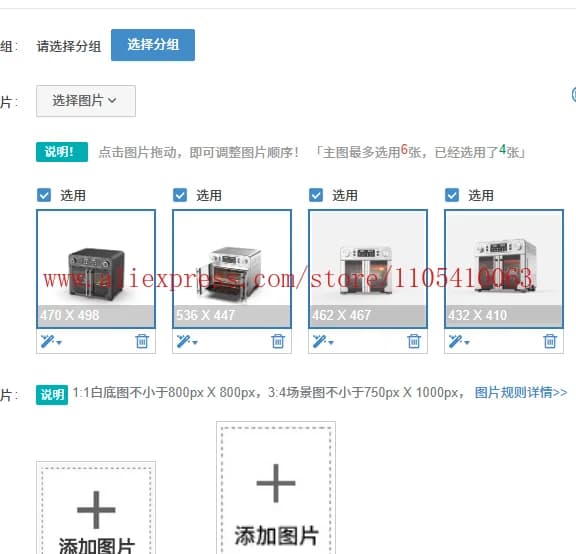Delete the 462 X 467 image with trash icon
Viewport: 576px width, 554px height.
414,341
